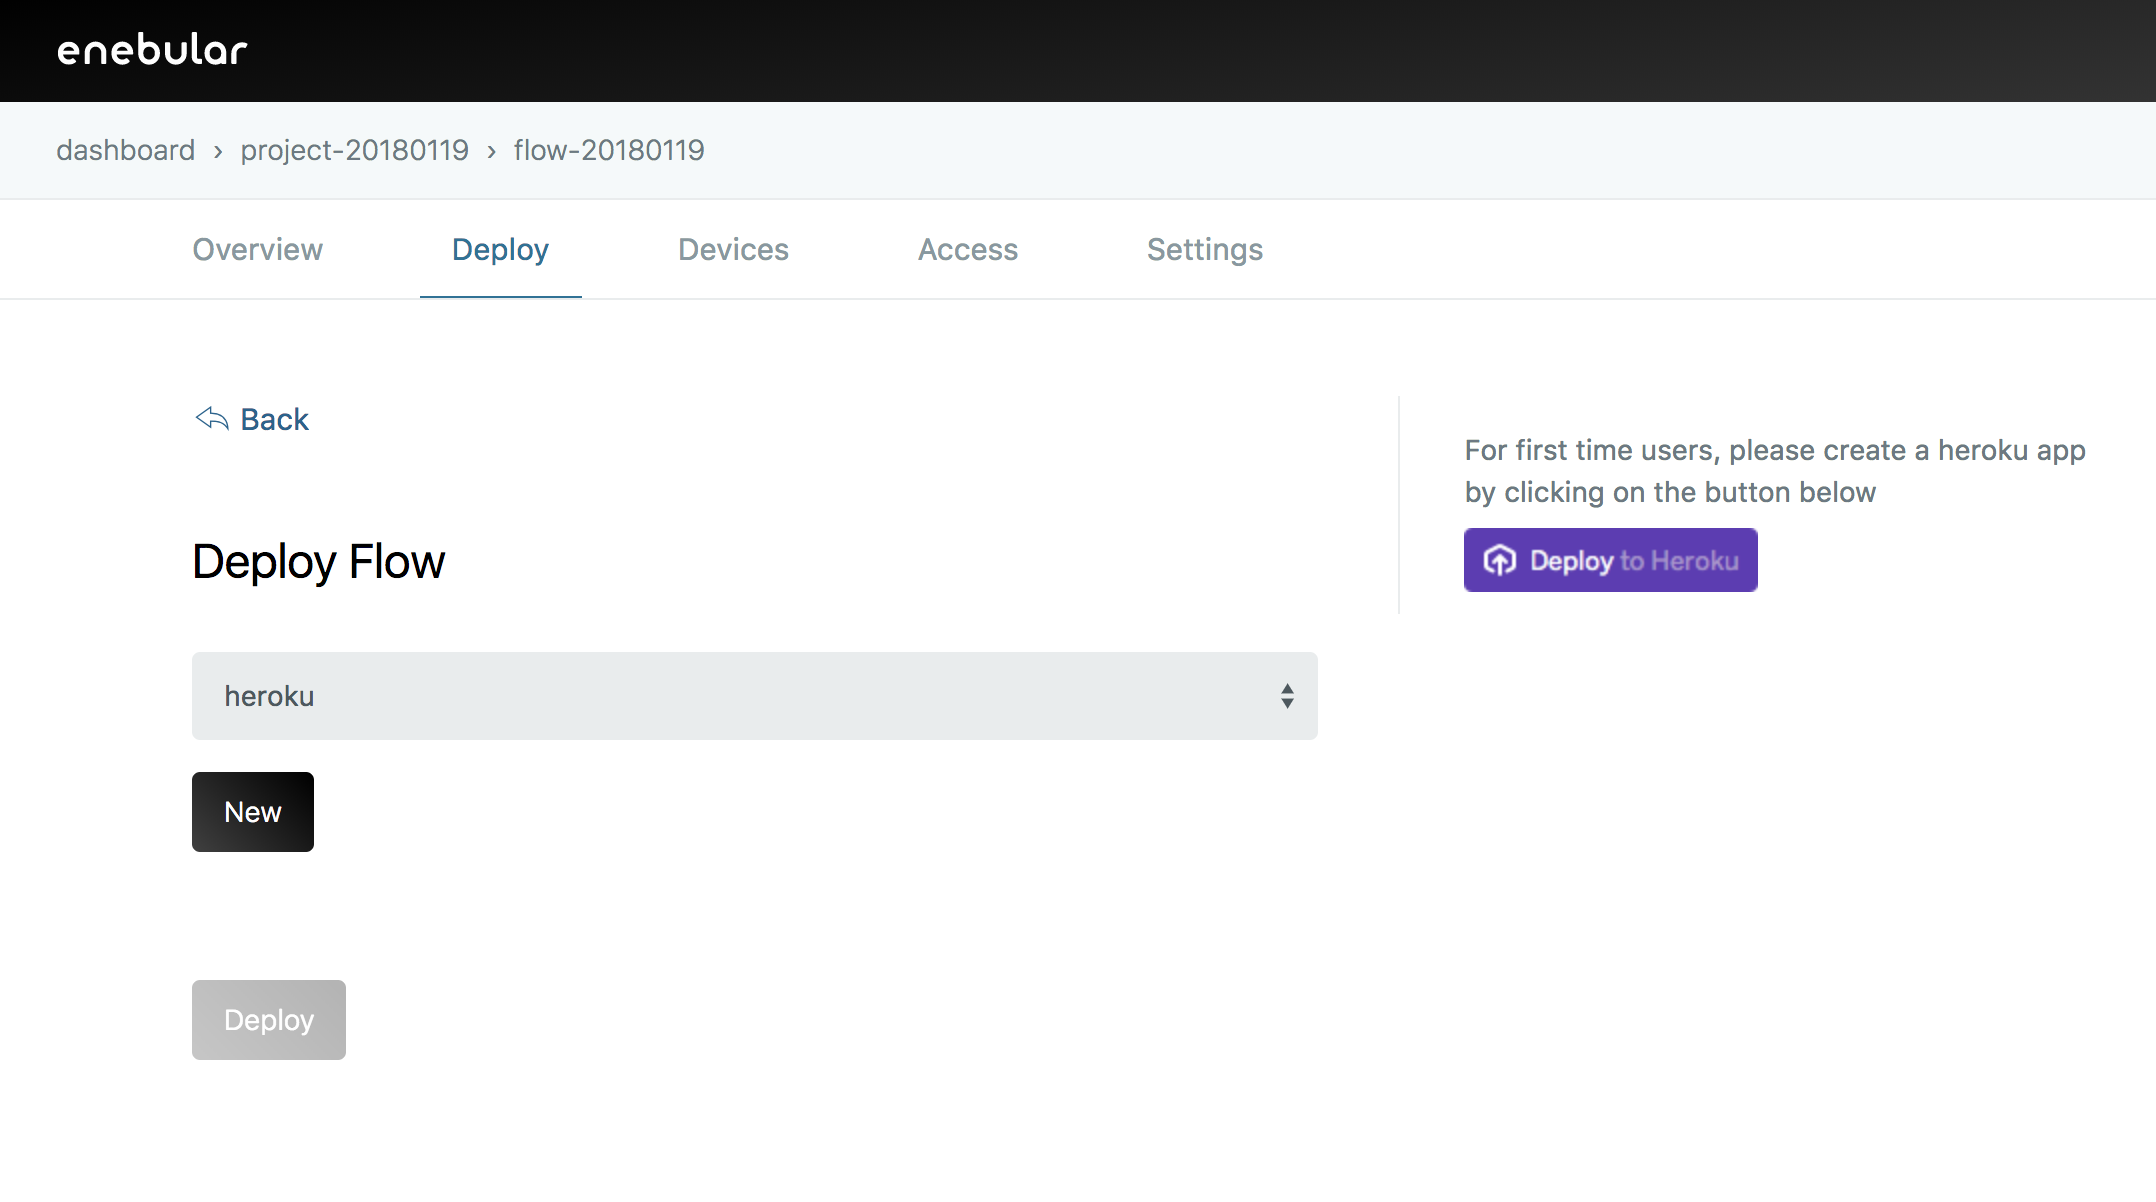Image resolution: width=2156 pixels, height=1202 pixels.
Task: Click the Back arrow icon
Action: [212, 418]
